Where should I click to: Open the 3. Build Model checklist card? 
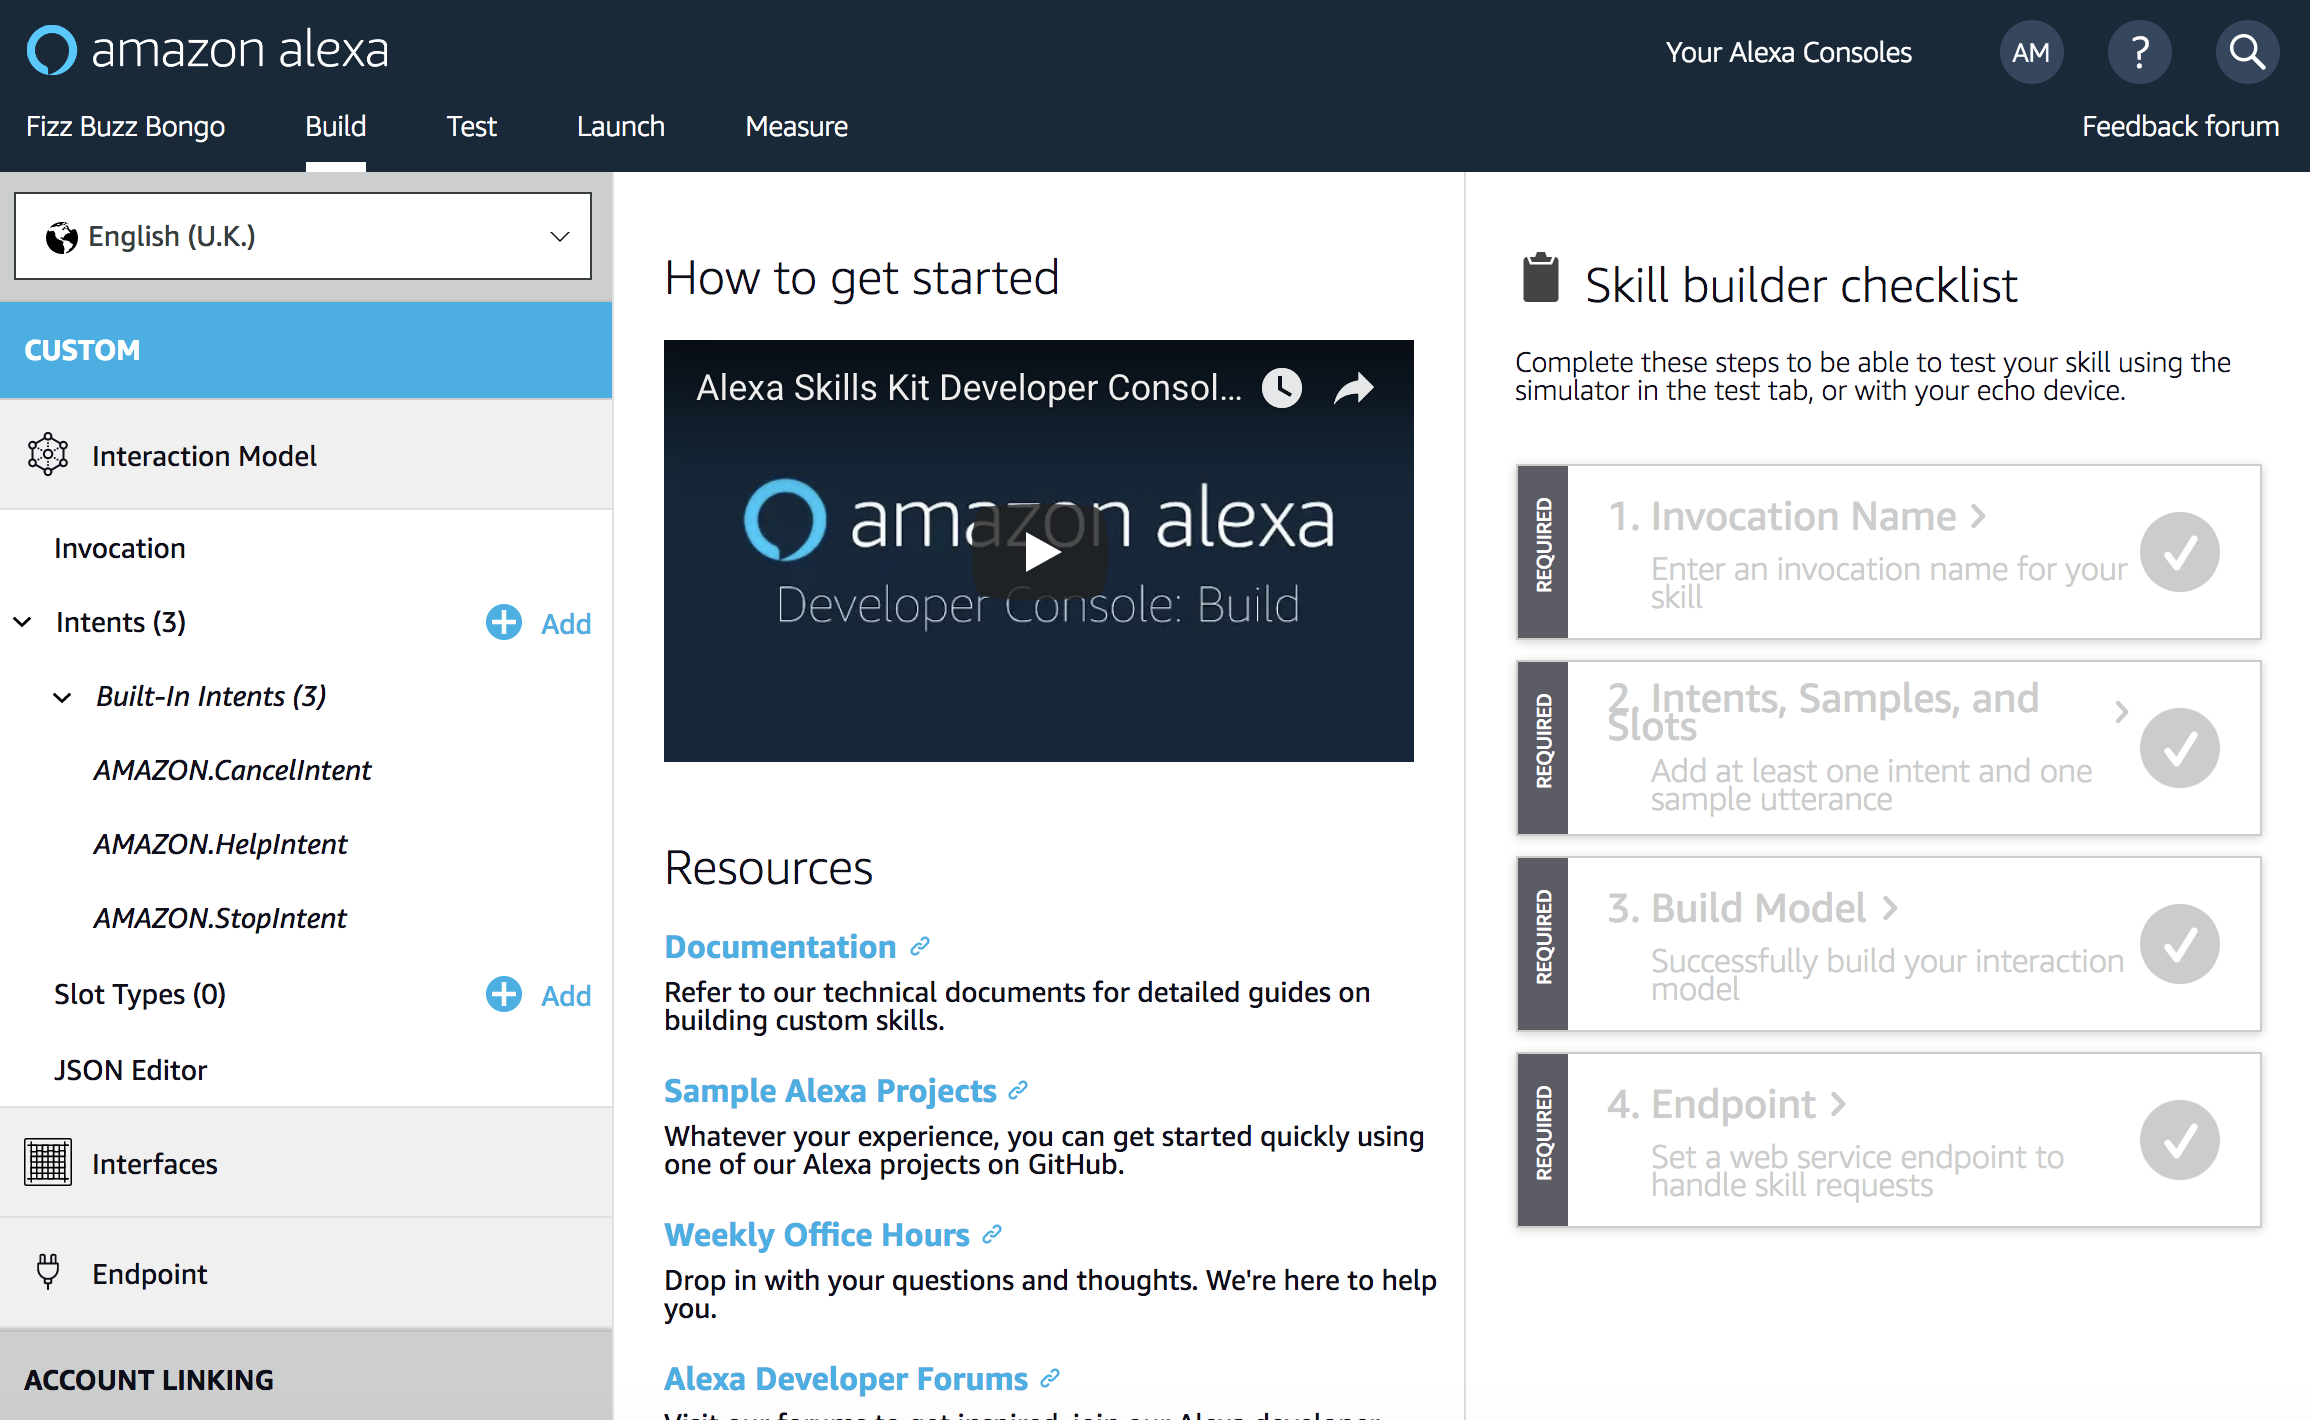pyautogui.click(x=1889, y=944)
